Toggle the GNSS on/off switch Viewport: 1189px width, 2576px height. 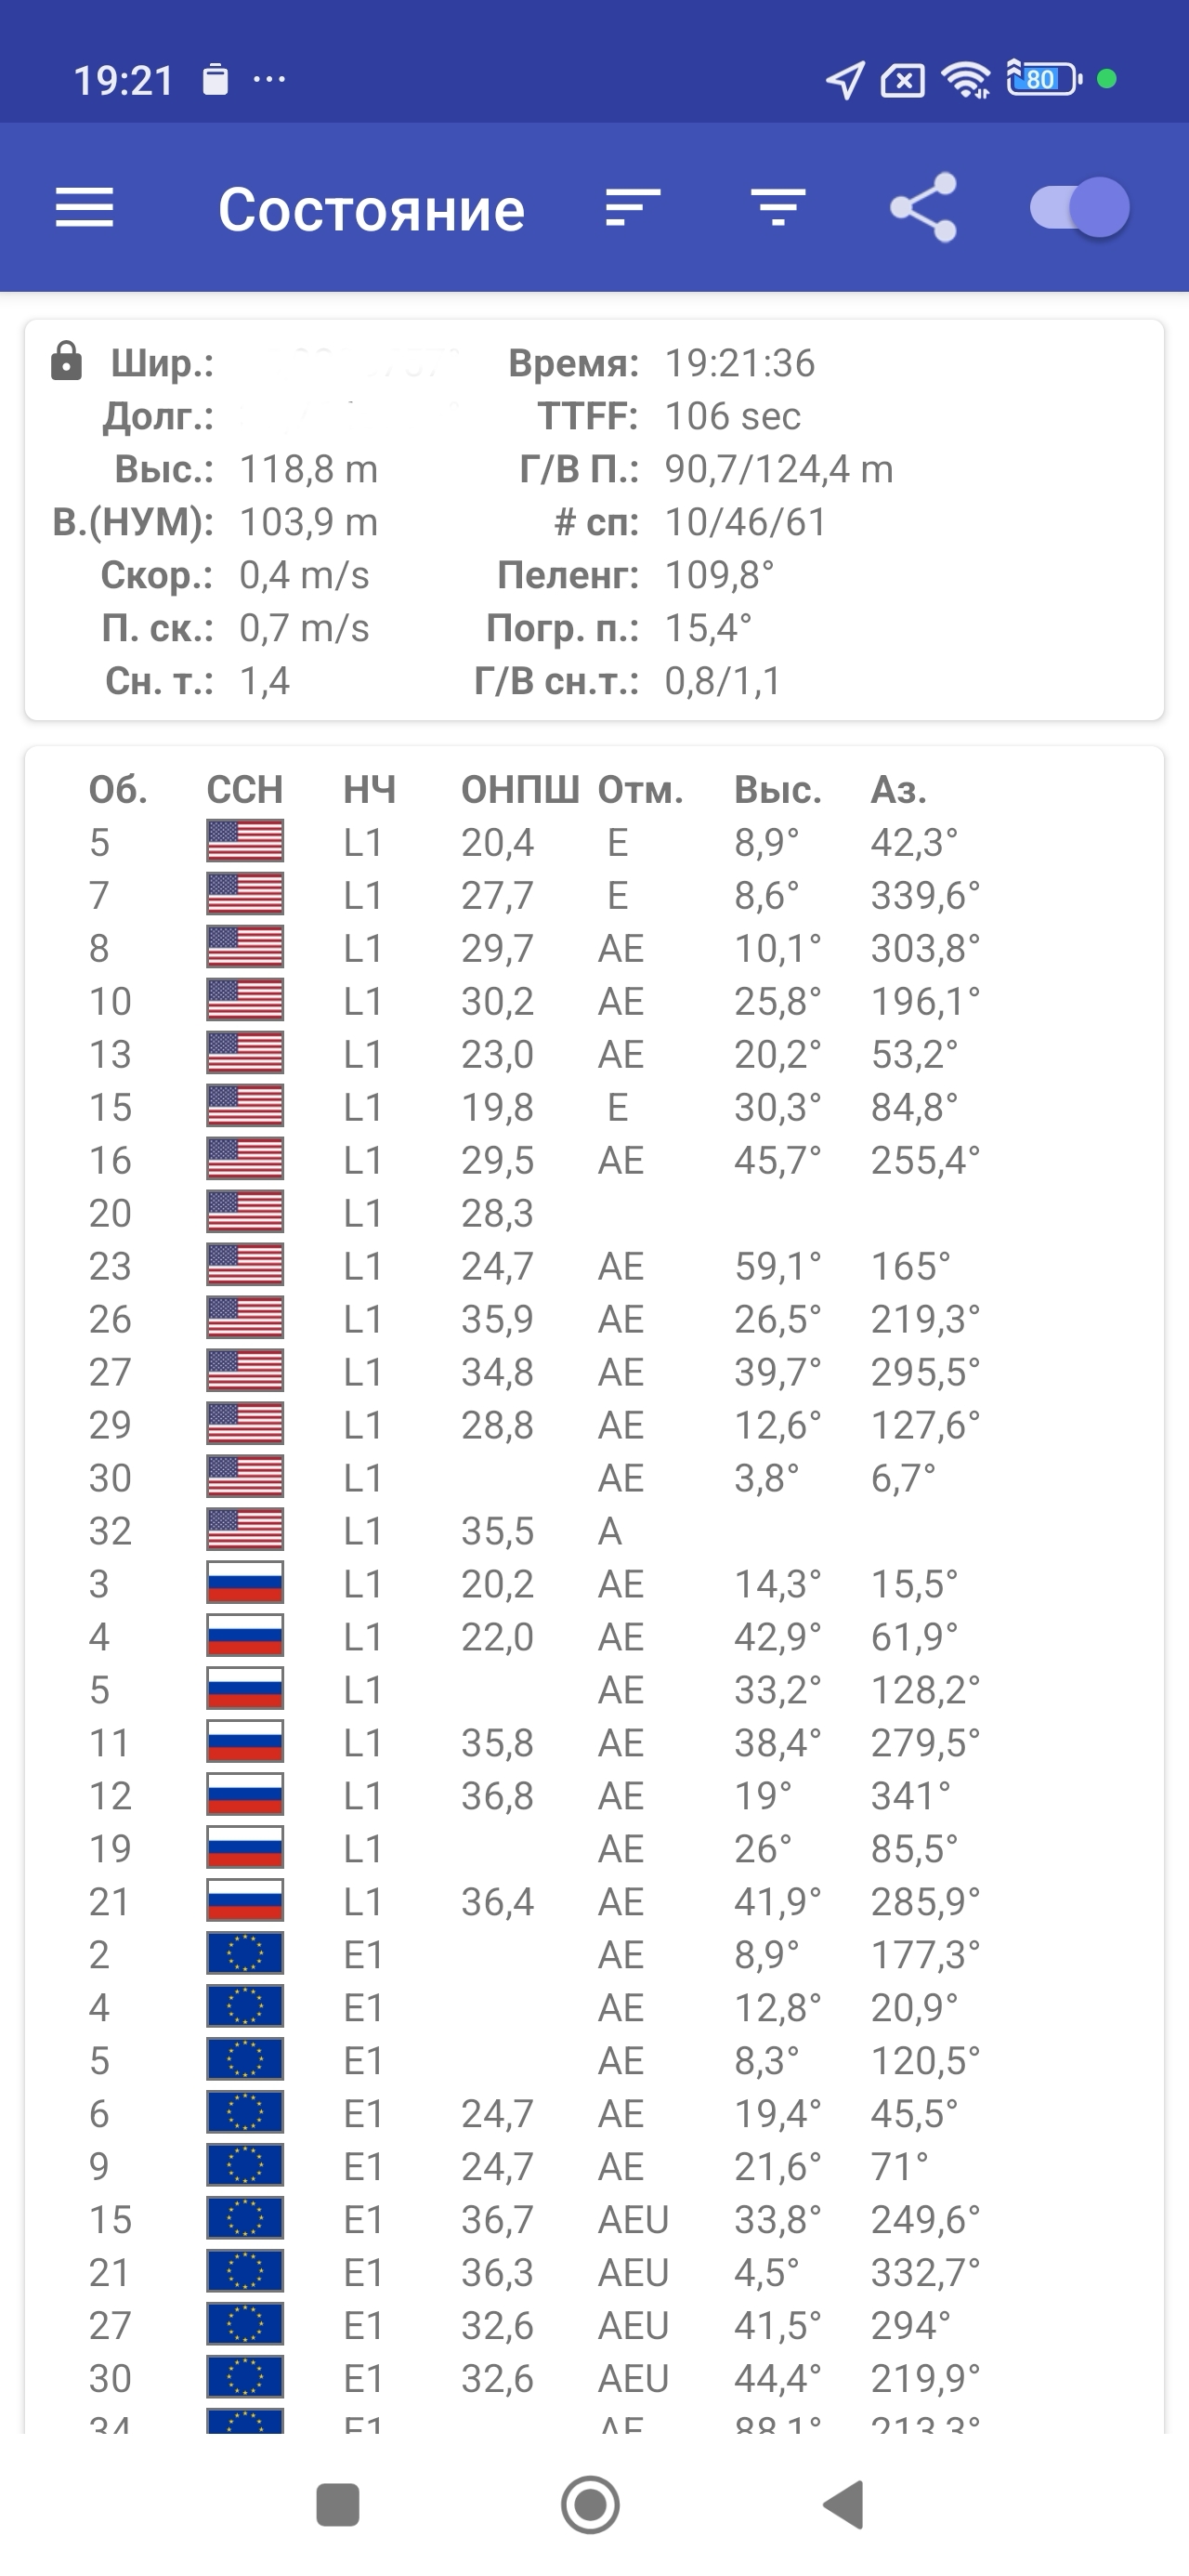point(1080,208)
